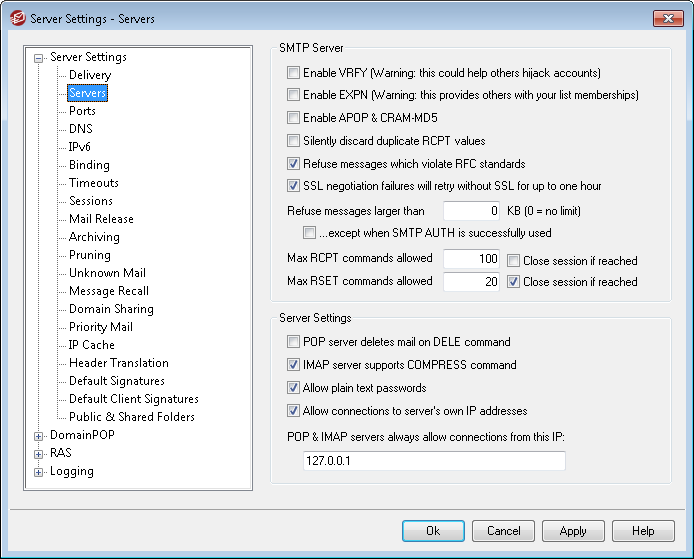Select Delivery in the settings tree
Image resolution: width=694 pixels, height=559 pixels.
point(90,75)
